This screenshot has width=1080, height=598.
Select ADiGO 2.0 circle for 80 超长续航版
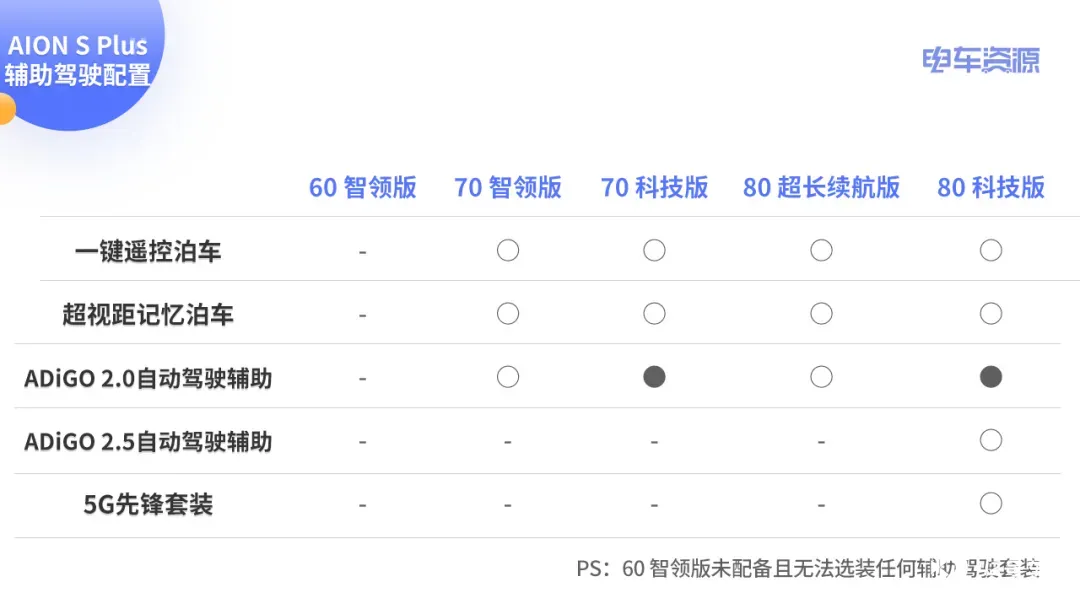[x=821, y=377]
